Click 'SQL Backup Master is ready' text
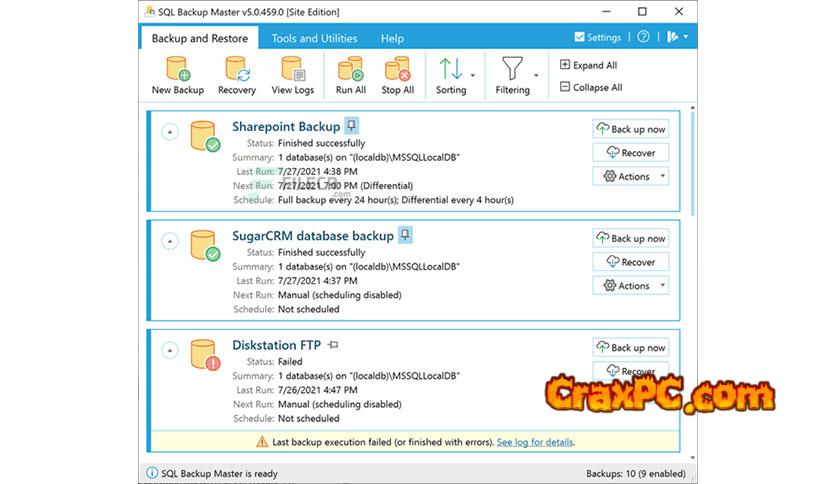 coord(219,473)
